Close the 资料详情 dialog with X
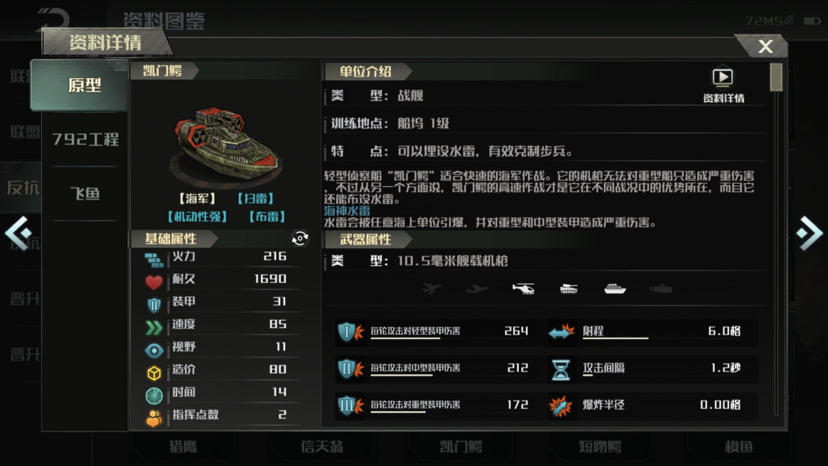 (x=765, y=46)
